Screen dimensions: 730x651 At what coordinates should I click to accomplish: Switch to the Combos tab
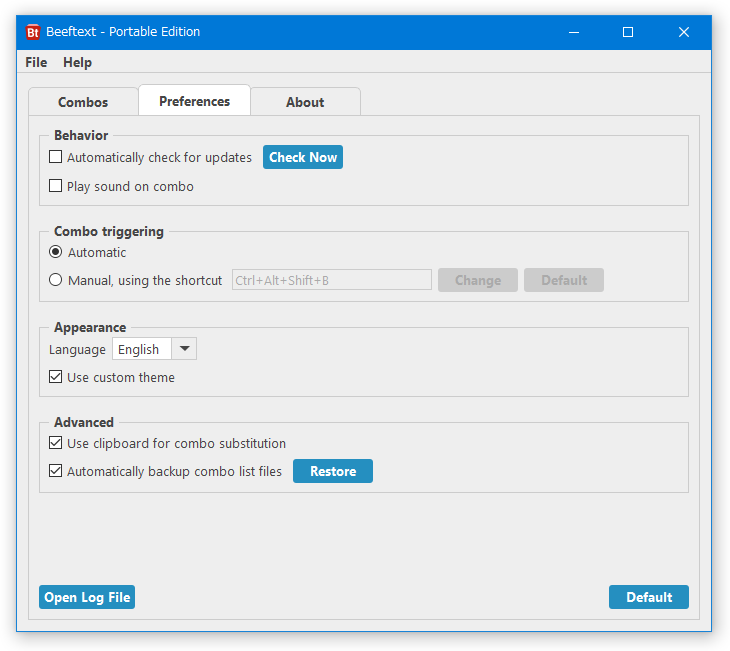click(83, 102)
